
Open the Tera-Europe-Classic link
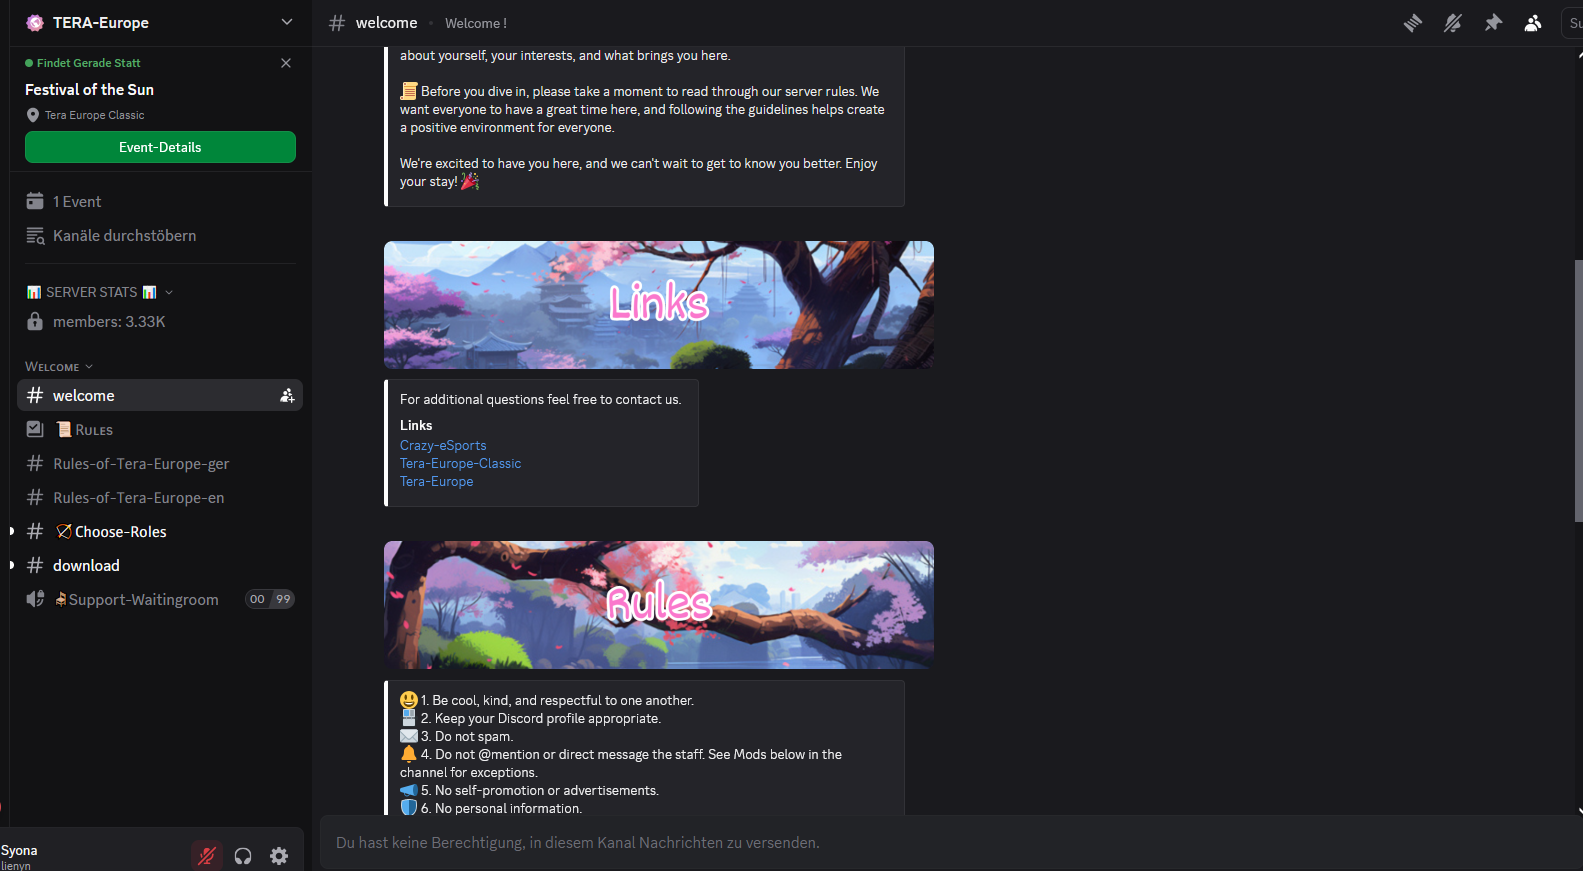(x=460, y=463)
